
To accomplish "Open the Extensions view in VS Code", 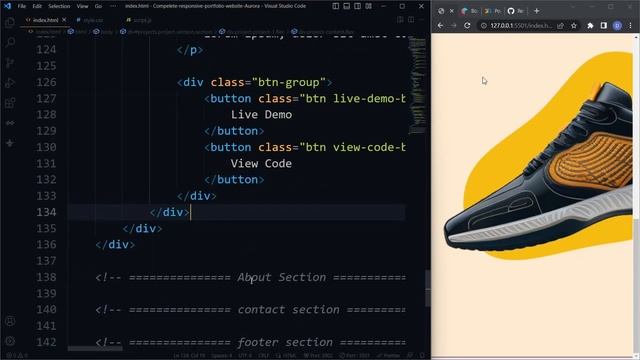I will [x=10, y=102].
